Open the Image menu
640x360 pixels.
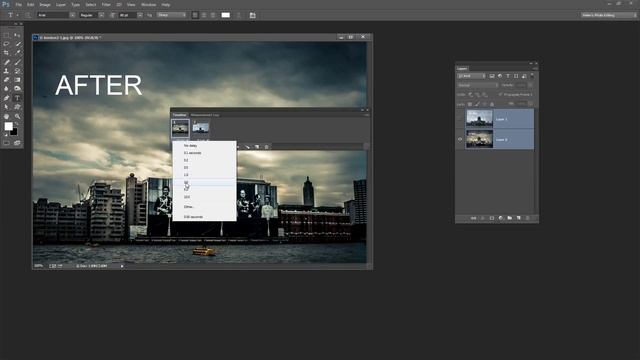tap(45, 5)
